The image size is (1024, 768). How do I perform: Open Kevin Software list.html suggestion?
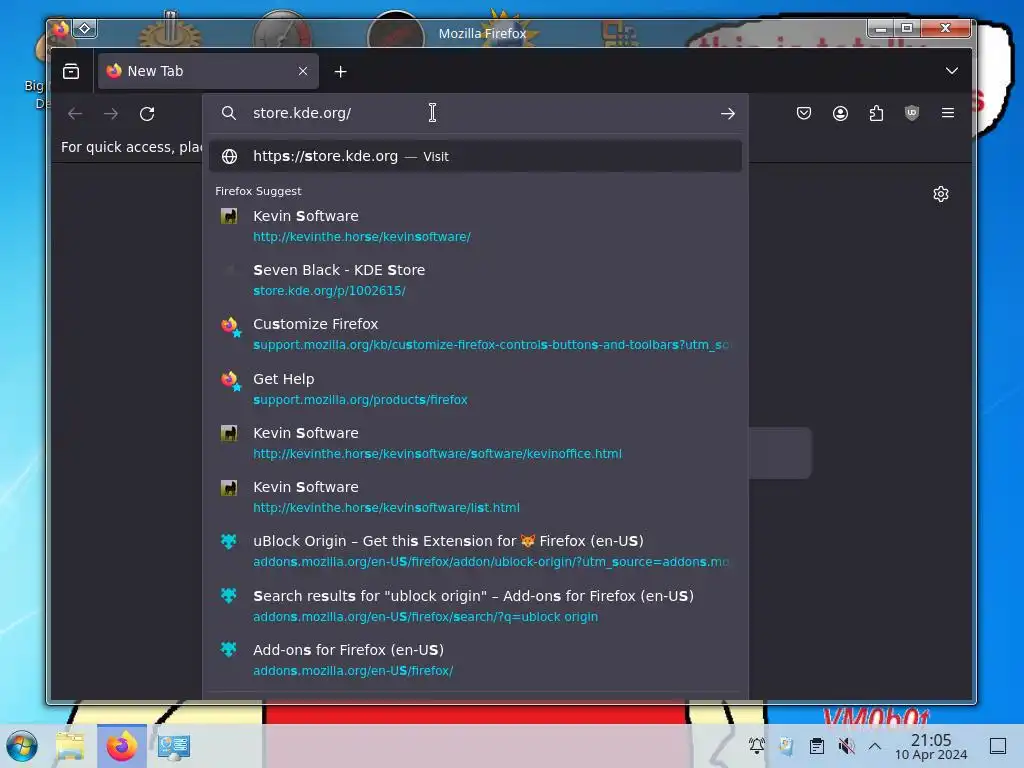pyautogui.click(x=475, y=497)
